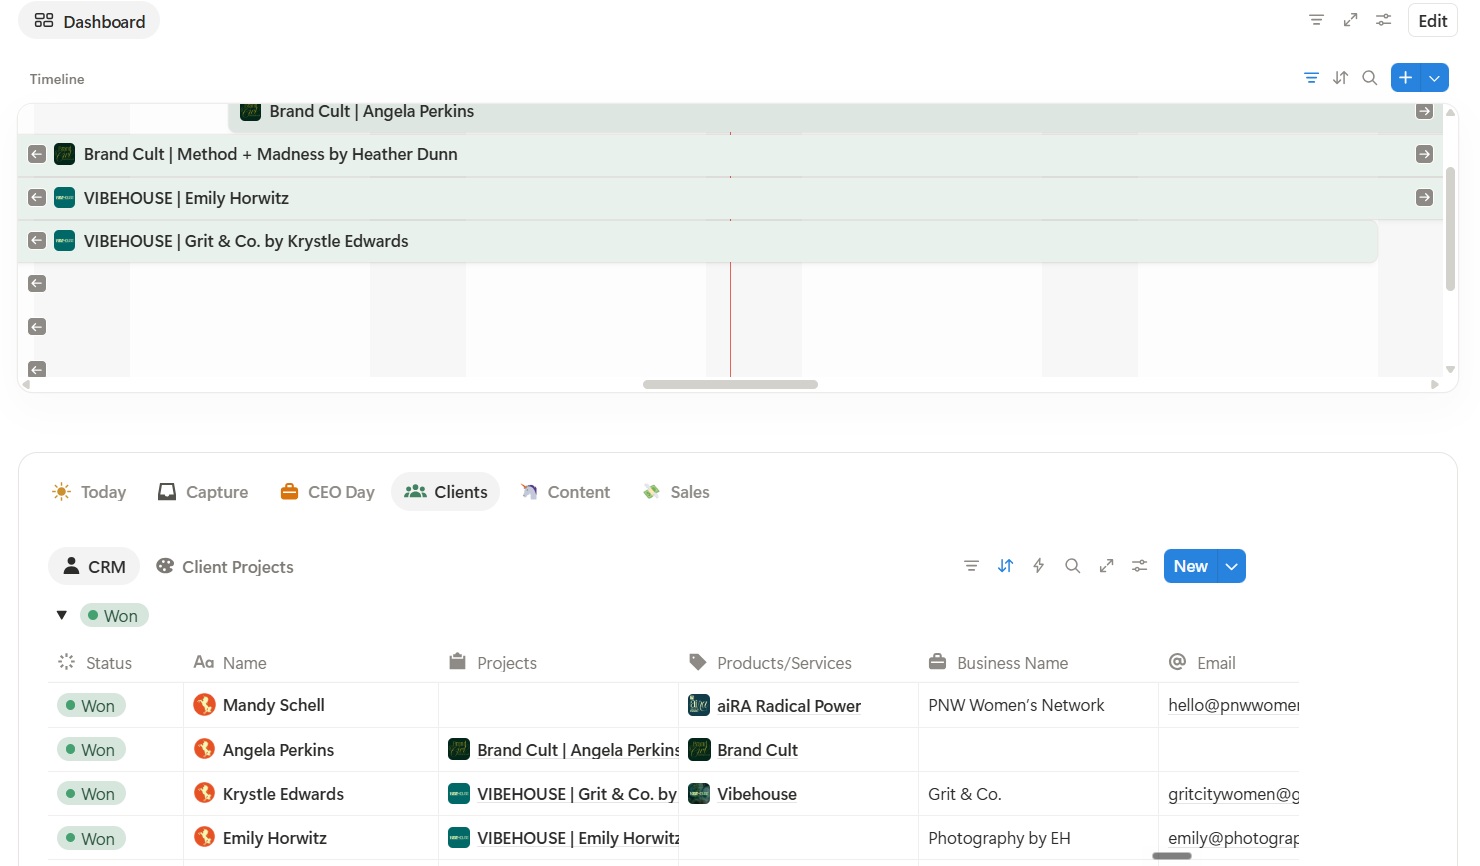Filter the Timeline with blue filter icon

[1311, 78]
